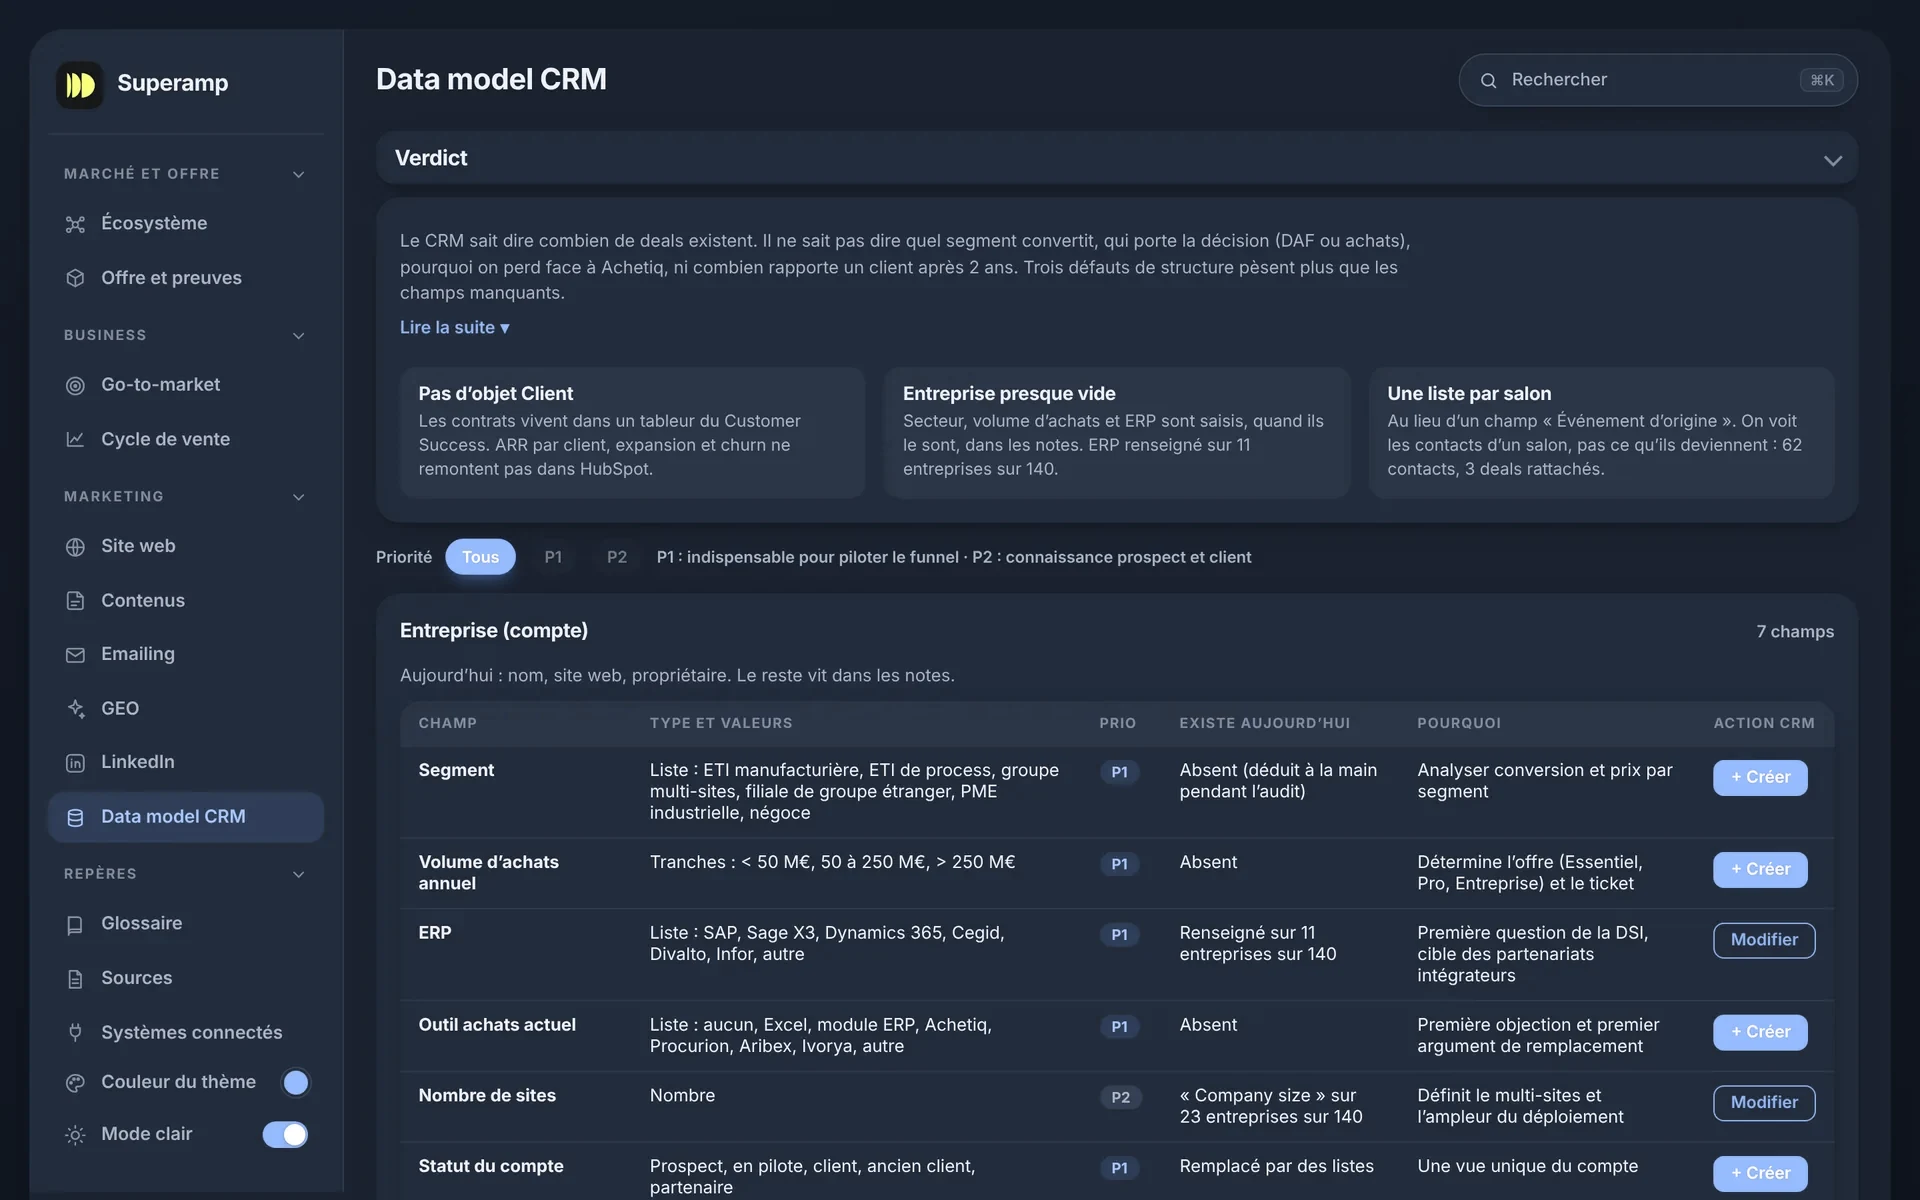
Task: Navigate to Emailing page
Action: (x=186, y=654)
